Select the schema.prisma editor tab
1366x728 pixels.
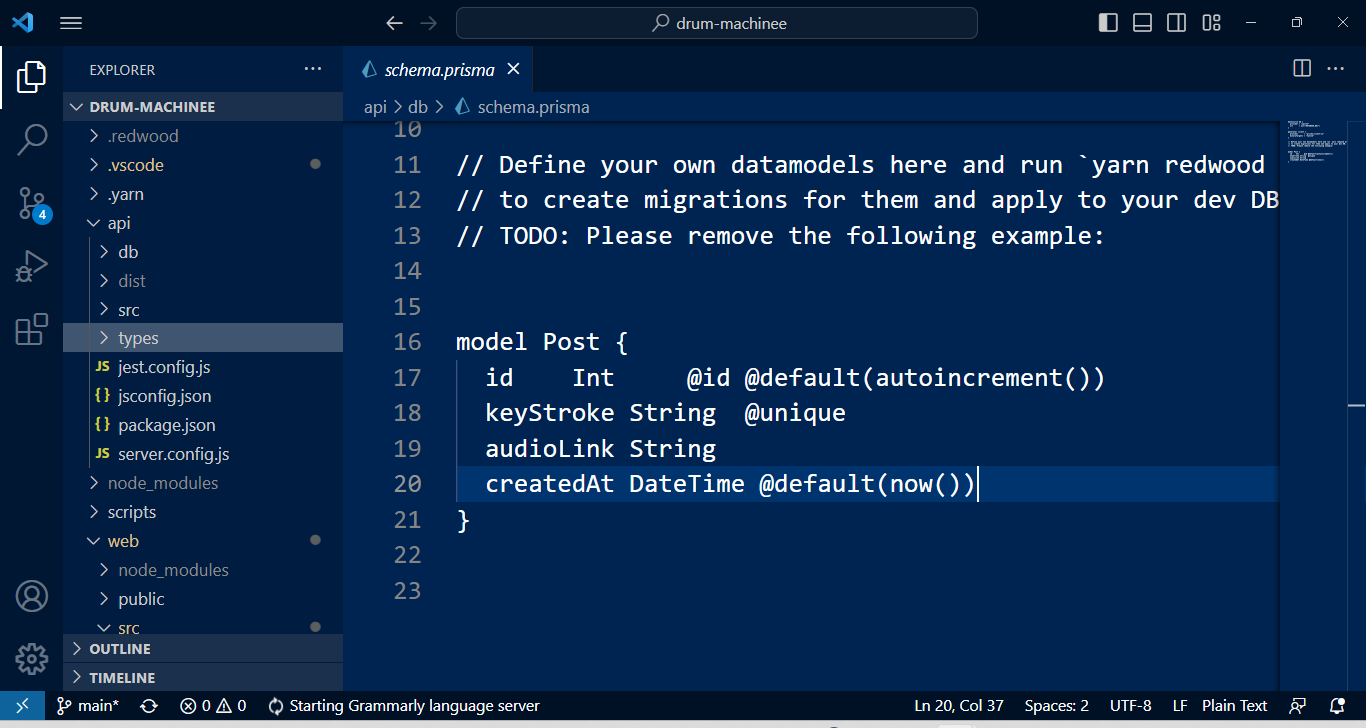[439, 69]
